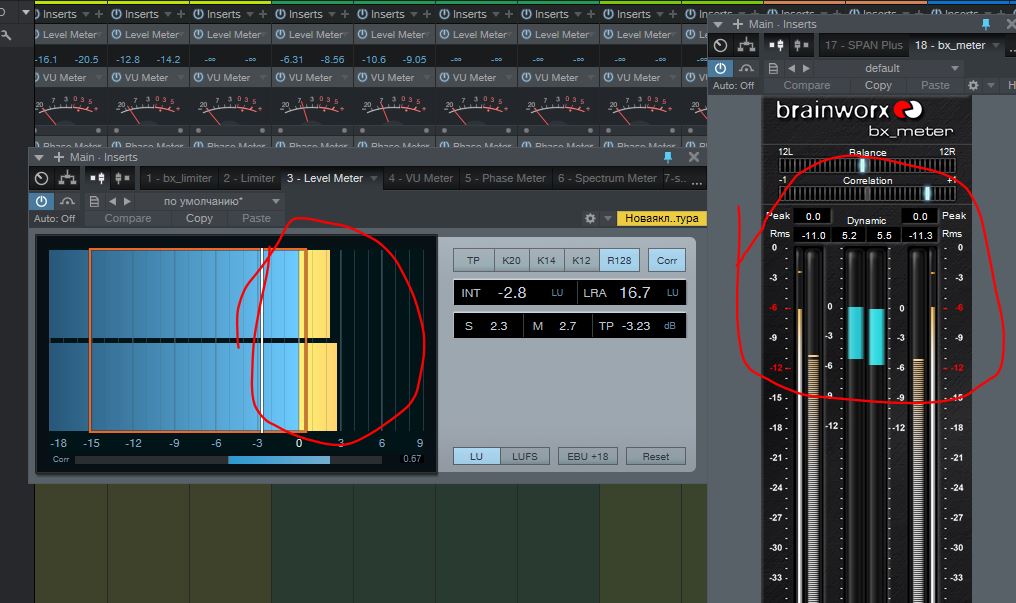Toggle Level Meter power on the channel reading -12.8

pyautogui.click(x=116, y=34)
